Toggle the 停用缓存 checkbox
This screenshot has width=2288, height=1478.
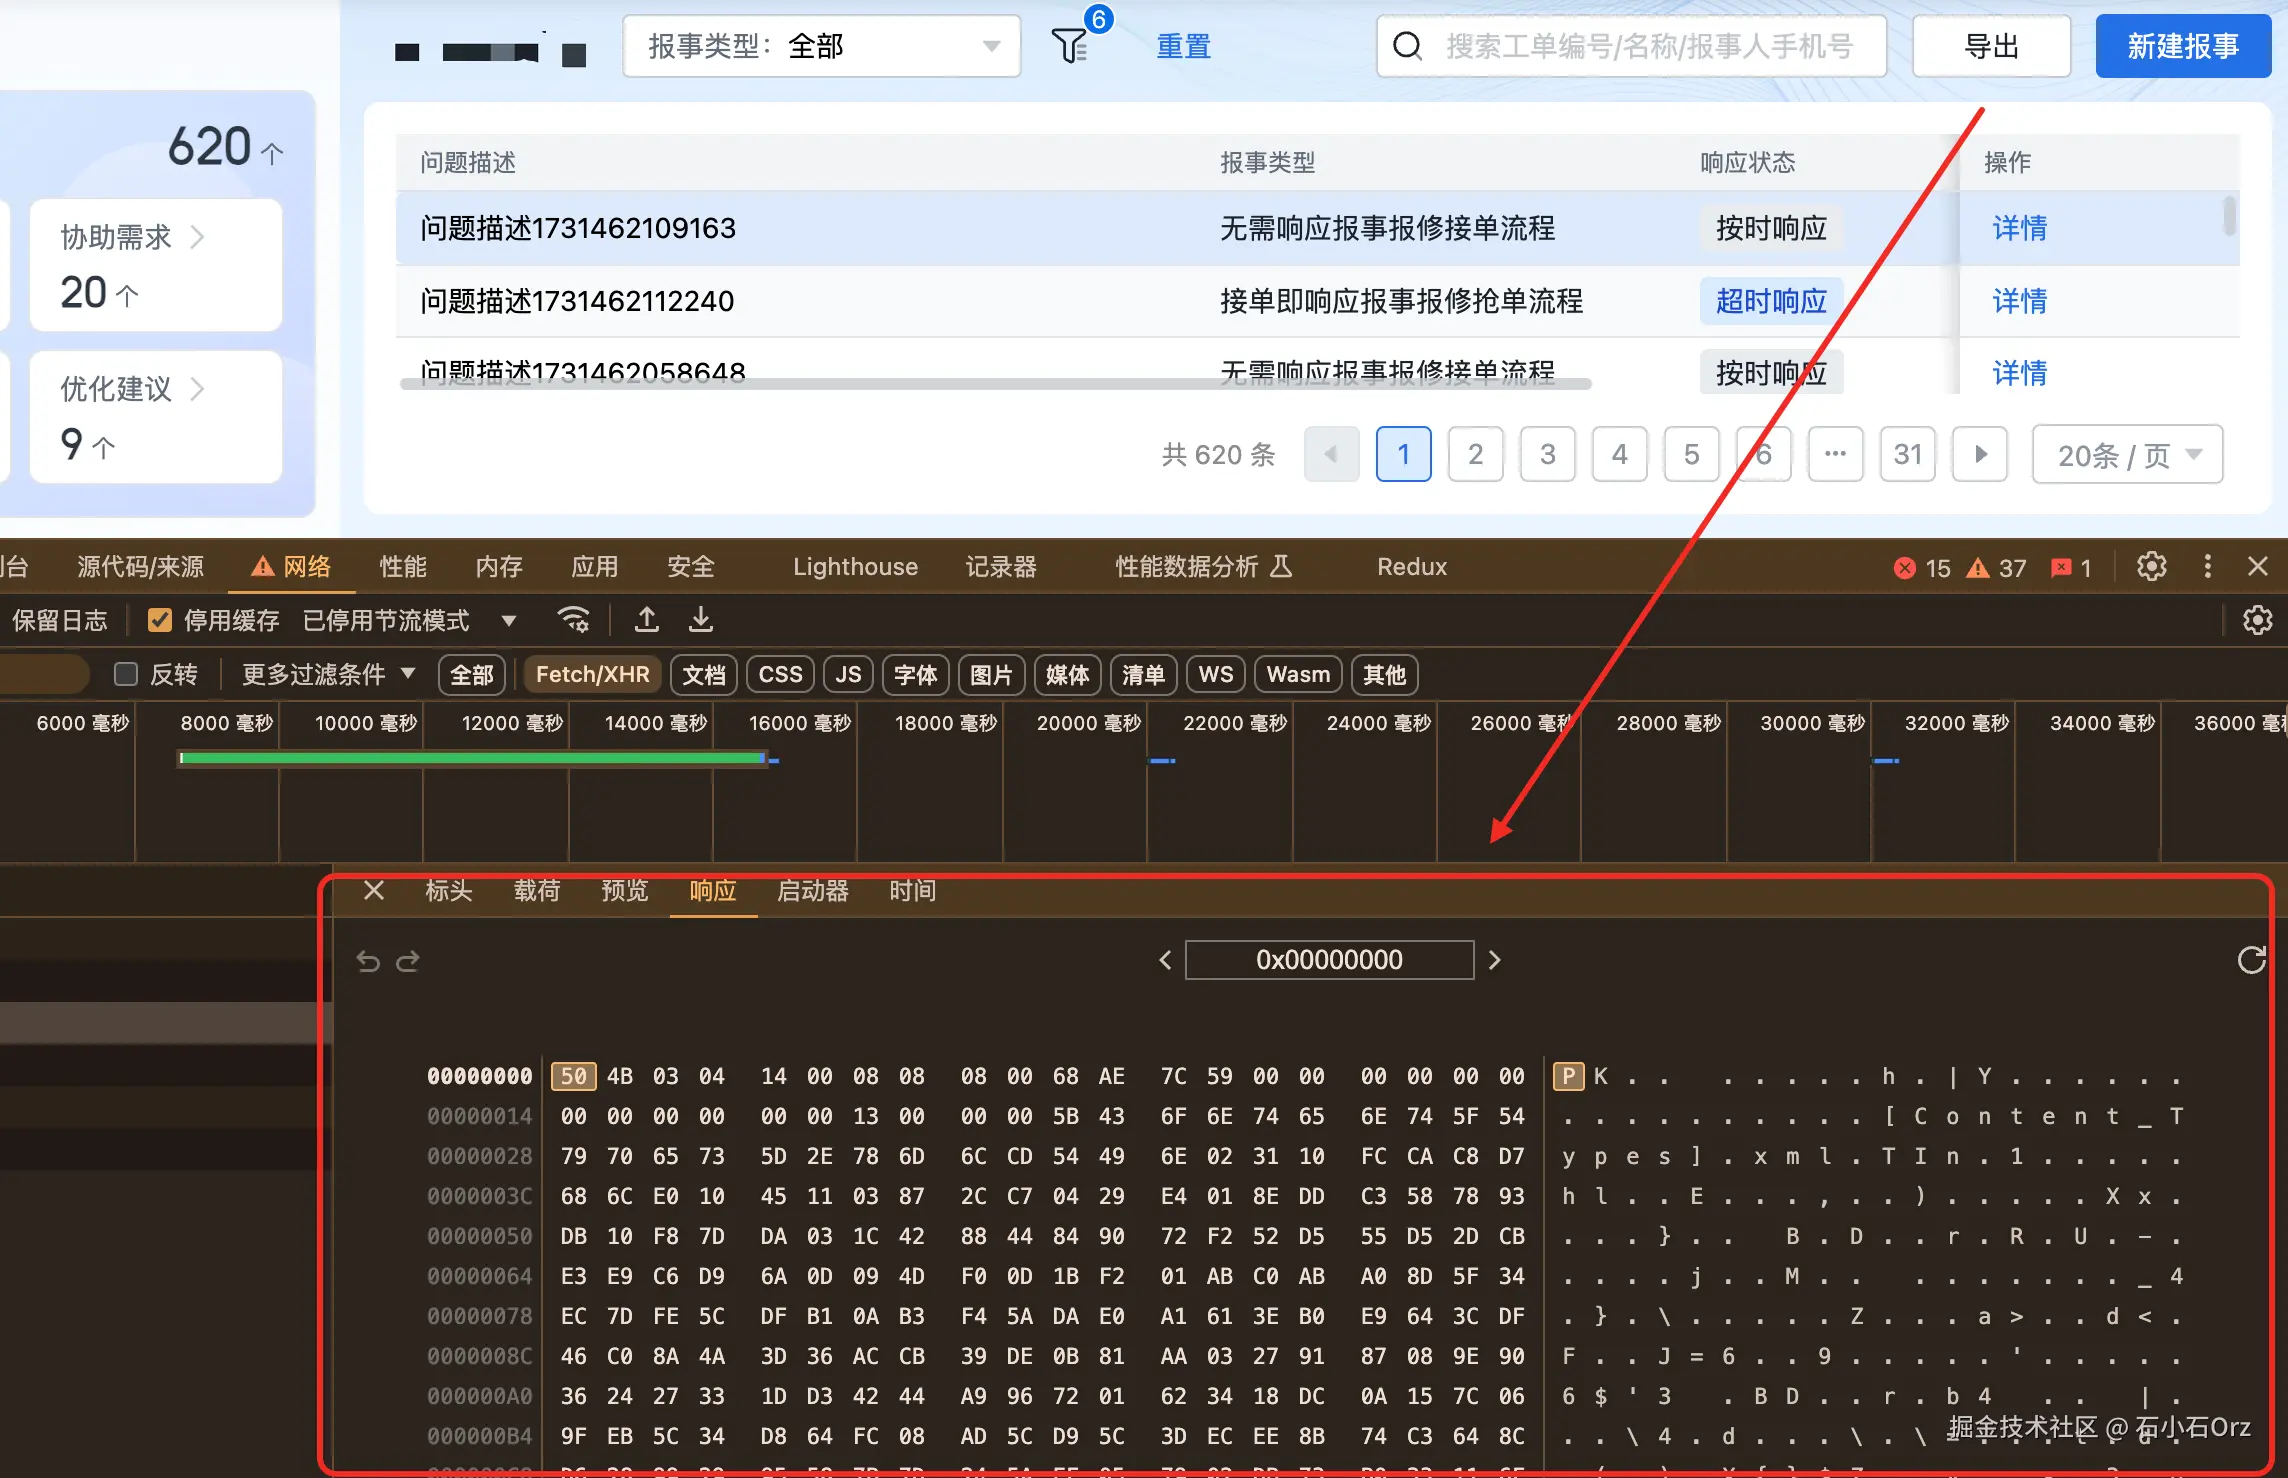159,620
